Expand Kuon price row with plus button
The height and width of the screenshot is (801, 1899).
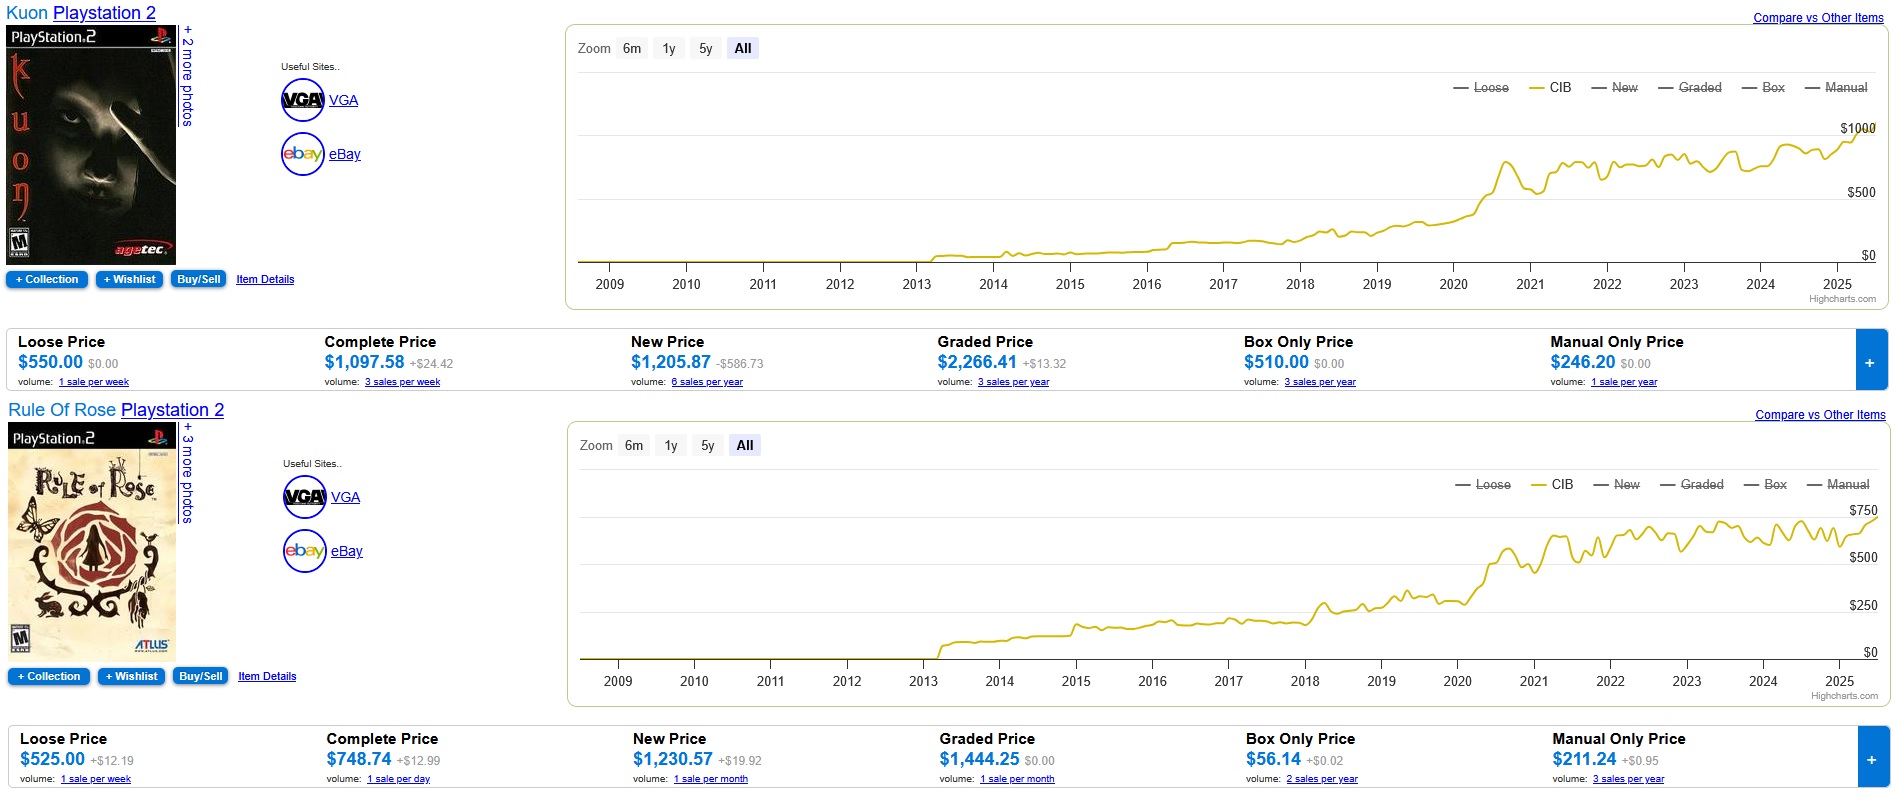(1870, 360)
